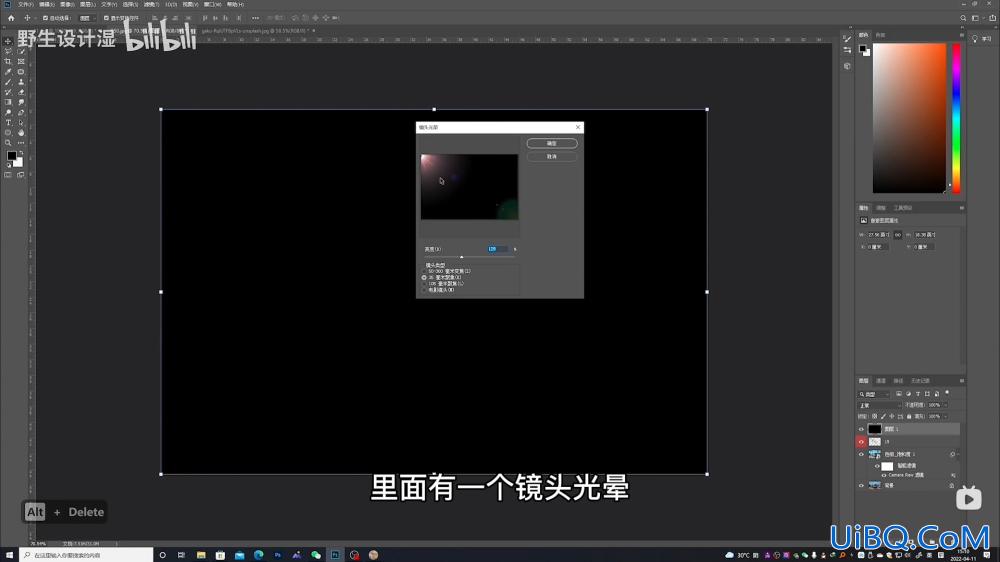This screenshot has height=562, width=1000.
Task: Open the Image menu
Action: 67,4
